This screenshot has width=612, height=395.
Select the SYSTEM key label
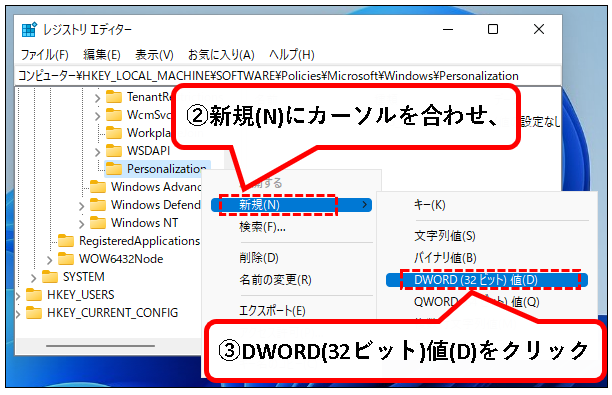pos(84,277)
